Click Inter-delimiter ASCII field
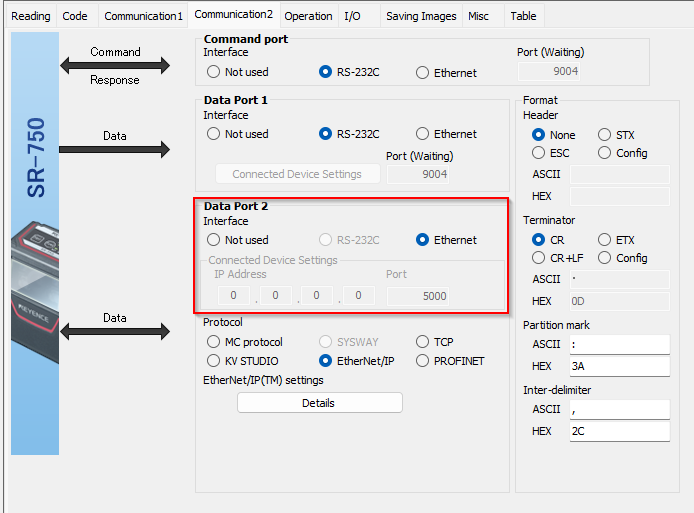Screen dimensions: 694x513 click(x=620, y=409)
